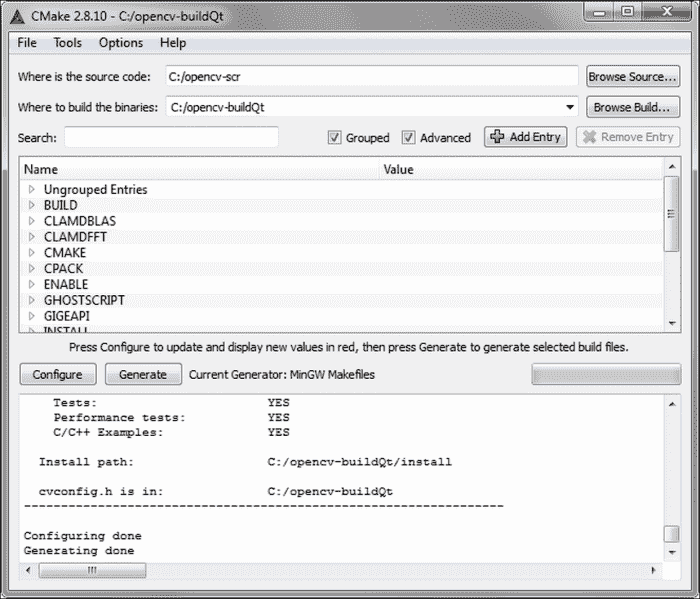
Task: Click the entries list scrollbar thumb
Action: (671, 214)
